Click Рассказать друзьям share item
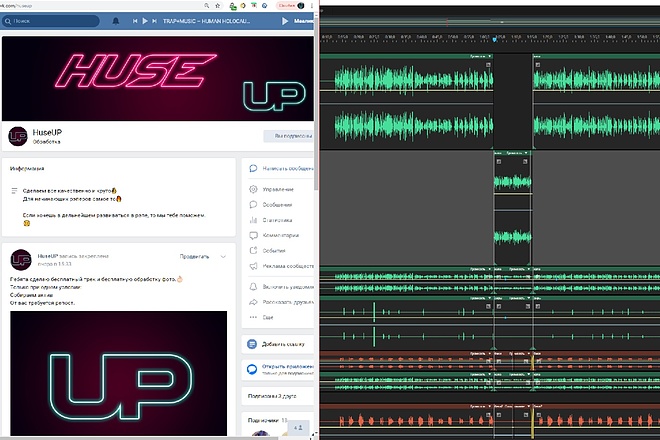660x440 pixels. [281, 302]
